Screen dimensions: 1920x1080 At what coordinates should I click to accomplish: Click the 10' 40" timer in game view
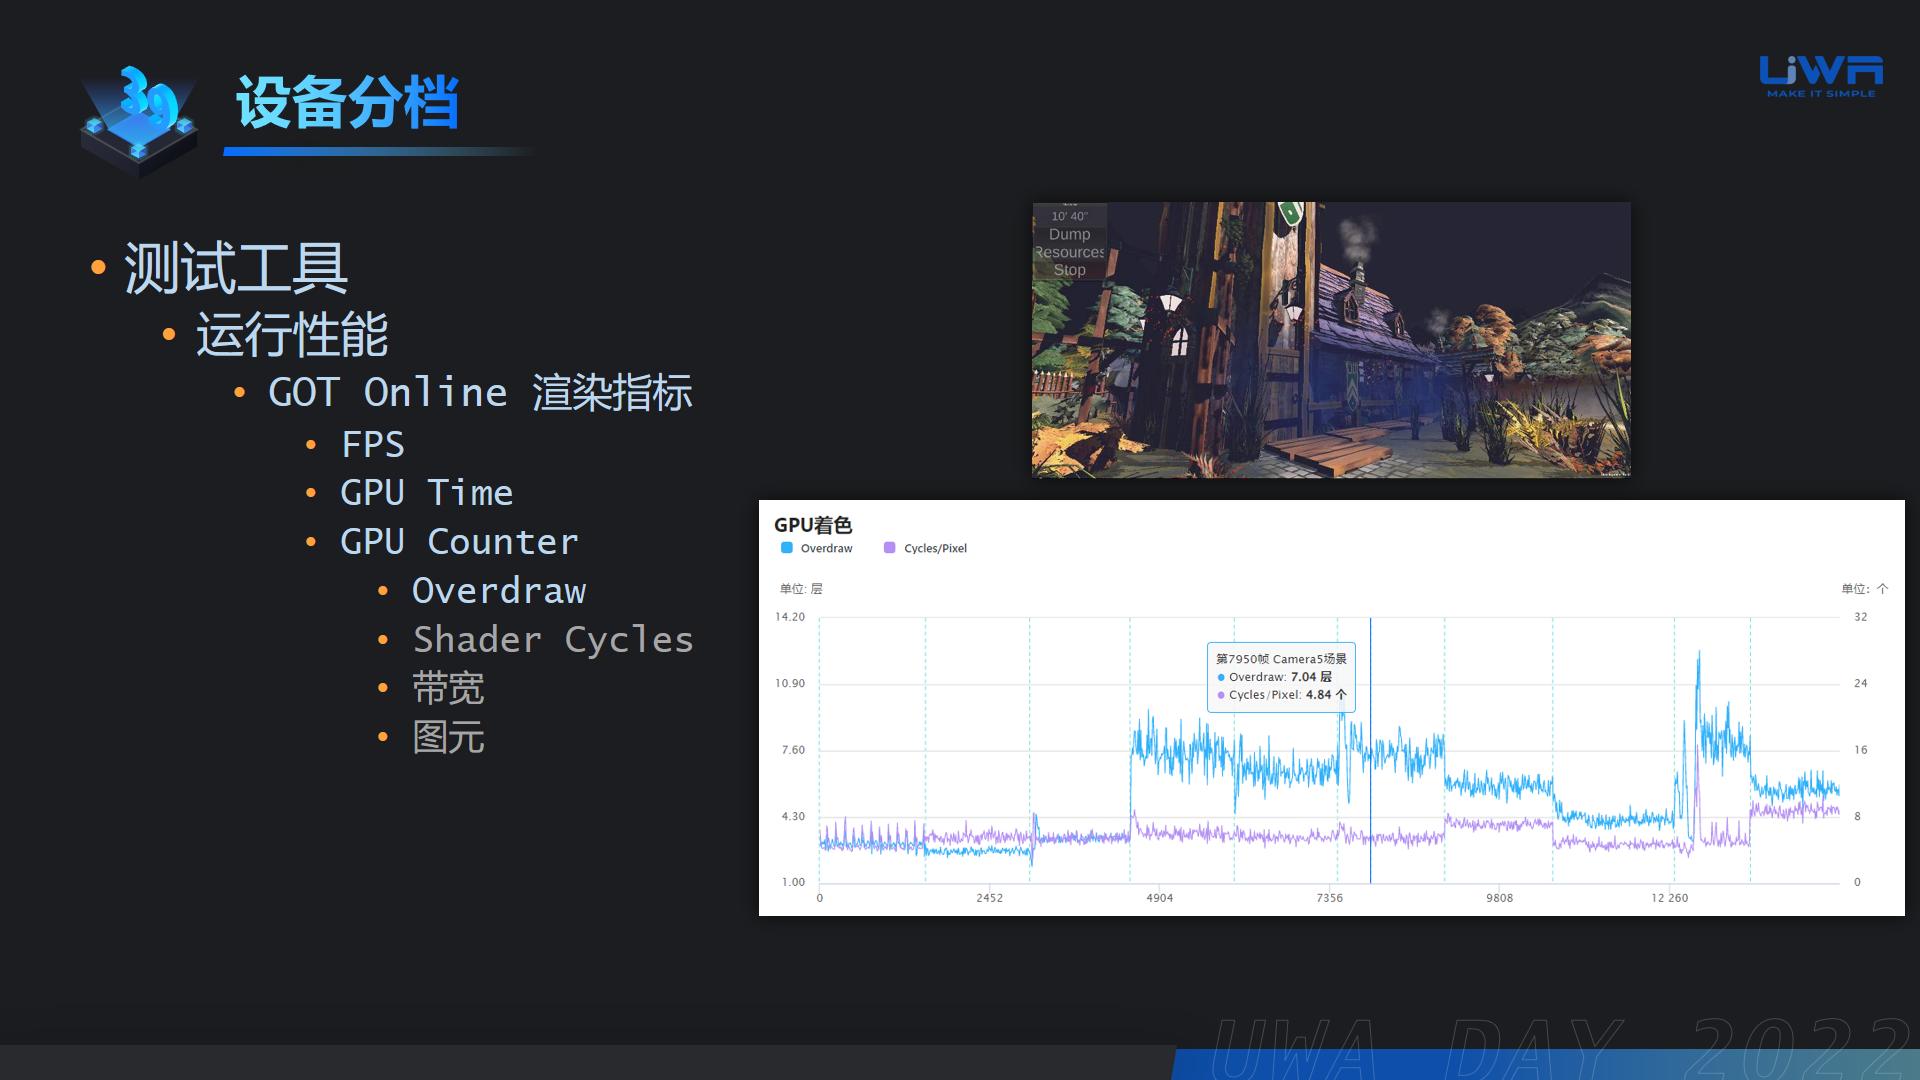1069,216
